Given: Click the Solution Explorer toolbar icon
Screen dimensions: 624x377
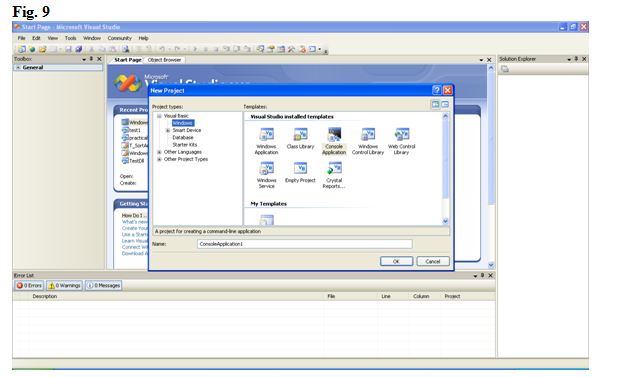Looking at the screenshot, I should point(260,49).
